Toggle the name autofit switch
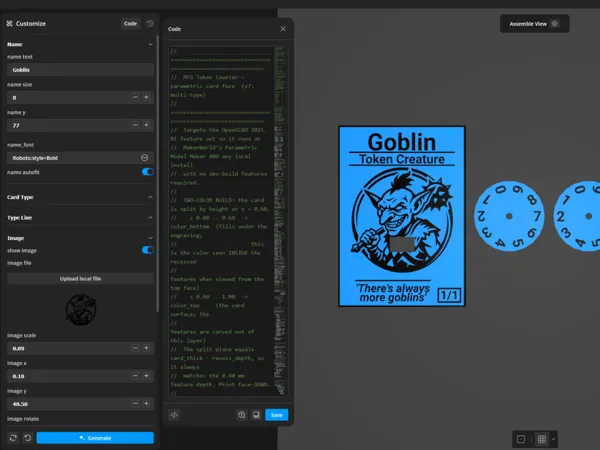Viewport: 600px width, 450px height. pos(148,172)
